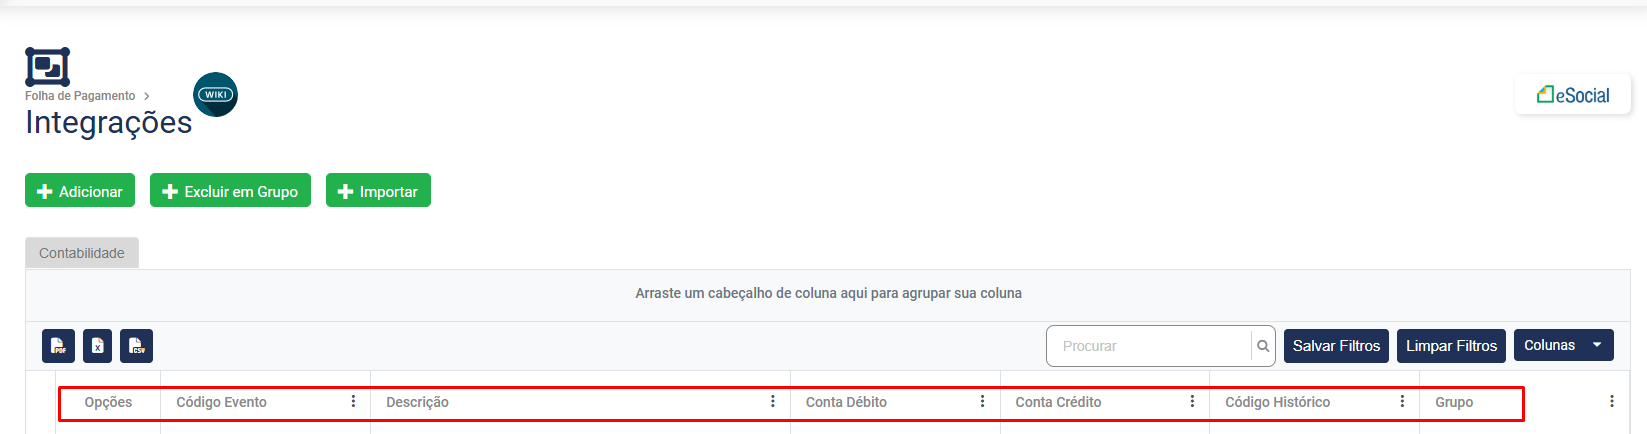Export the table to Excel
This screenshot has height=434, width=1647.
coord(97,346)
